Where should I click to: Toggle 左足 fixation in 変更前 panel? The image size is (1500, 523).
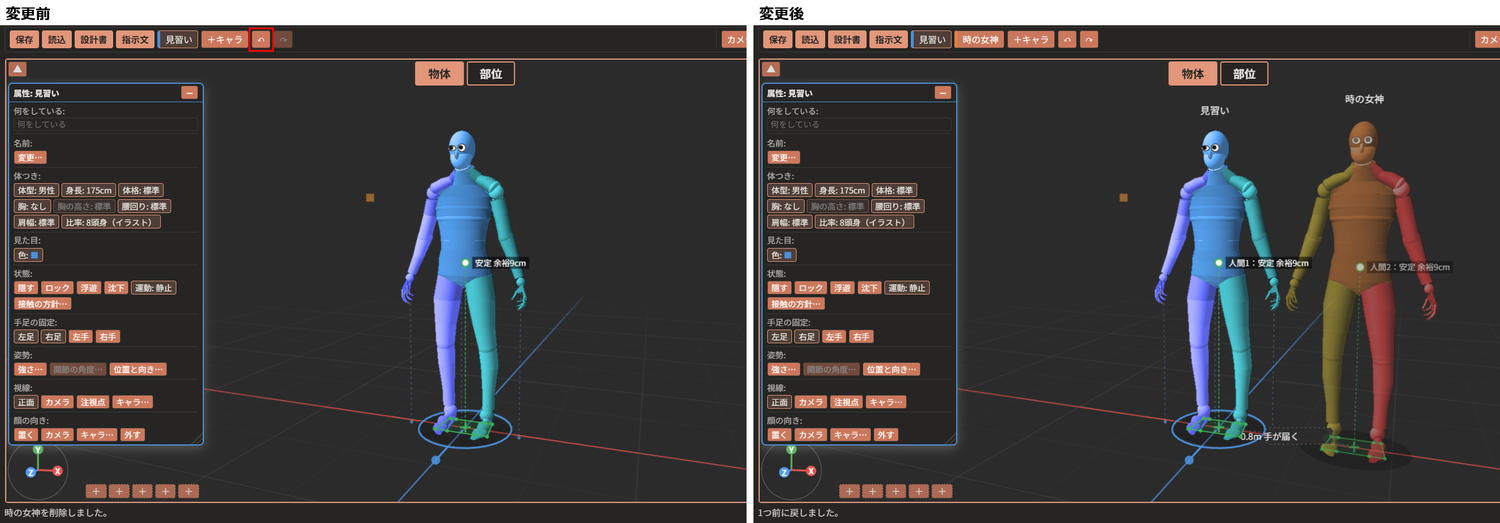(x=26, y=337)
